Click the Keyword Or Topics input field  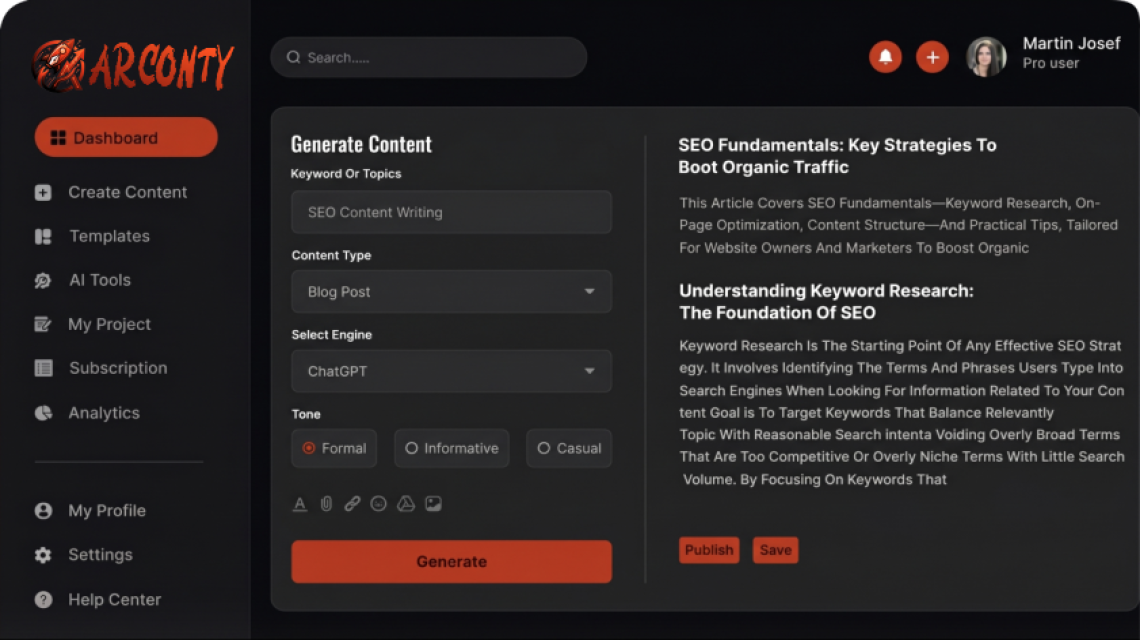pos(451,212)
